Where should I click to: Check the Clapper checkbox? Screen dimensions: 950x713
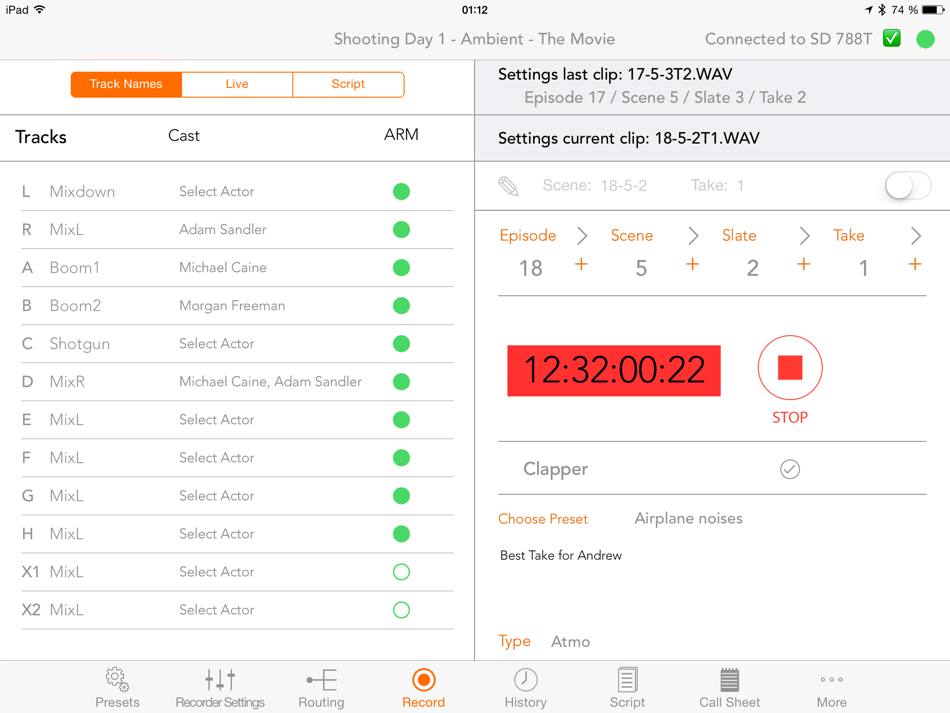tap(789, 469)
